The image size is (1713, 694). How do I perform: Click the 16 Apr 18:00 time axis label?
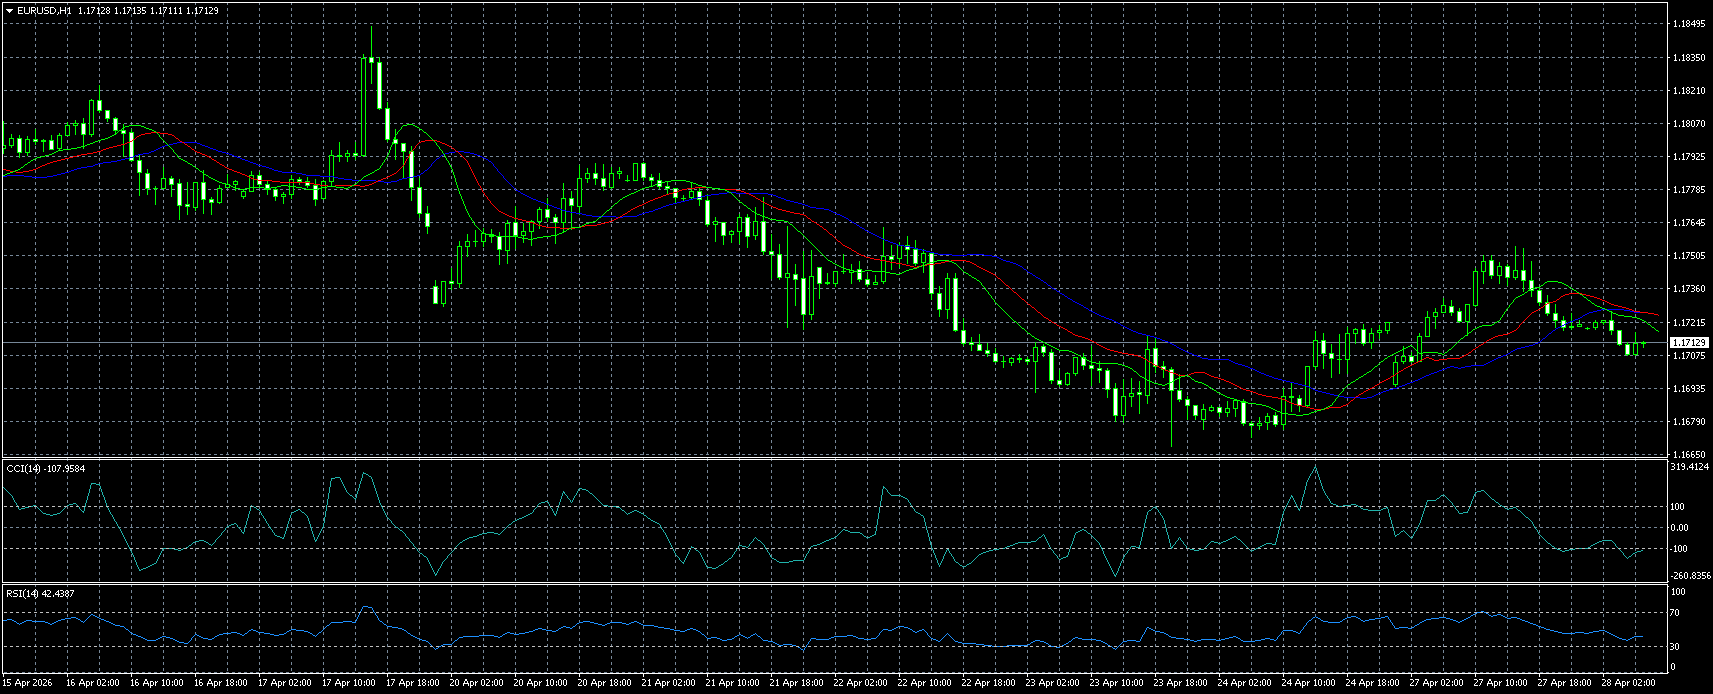[221, 683]
